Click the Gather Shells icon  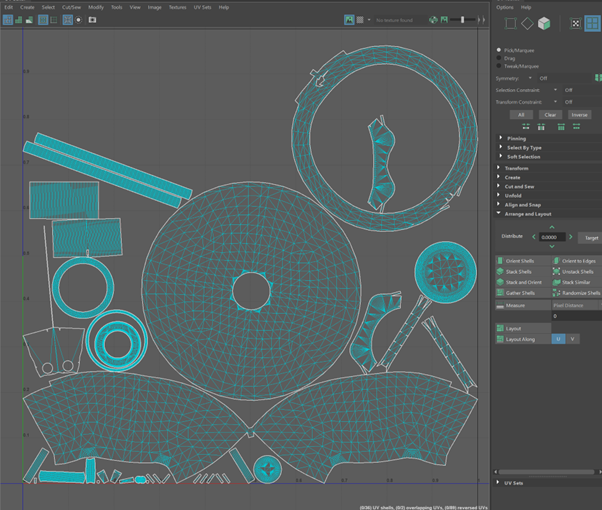click(x=501, y=293)
